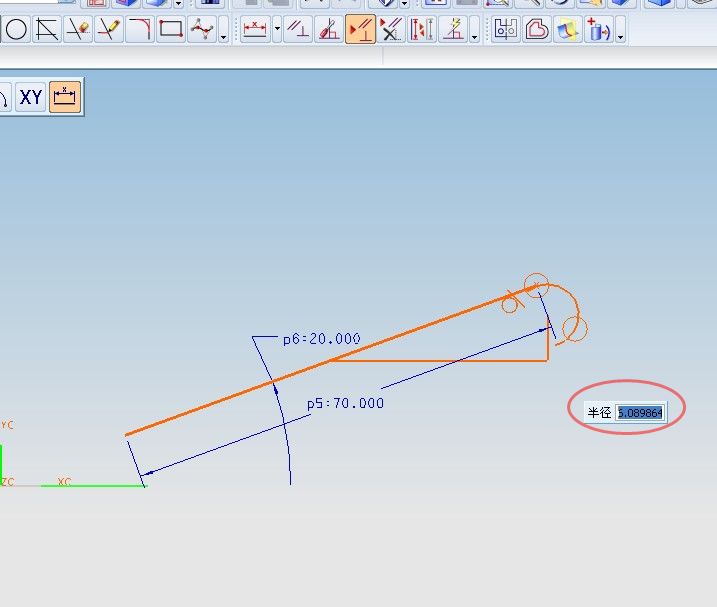The image size is (717, 607).
Task: Click the Intersection Curve surface icon
Action: pos(567,30)
